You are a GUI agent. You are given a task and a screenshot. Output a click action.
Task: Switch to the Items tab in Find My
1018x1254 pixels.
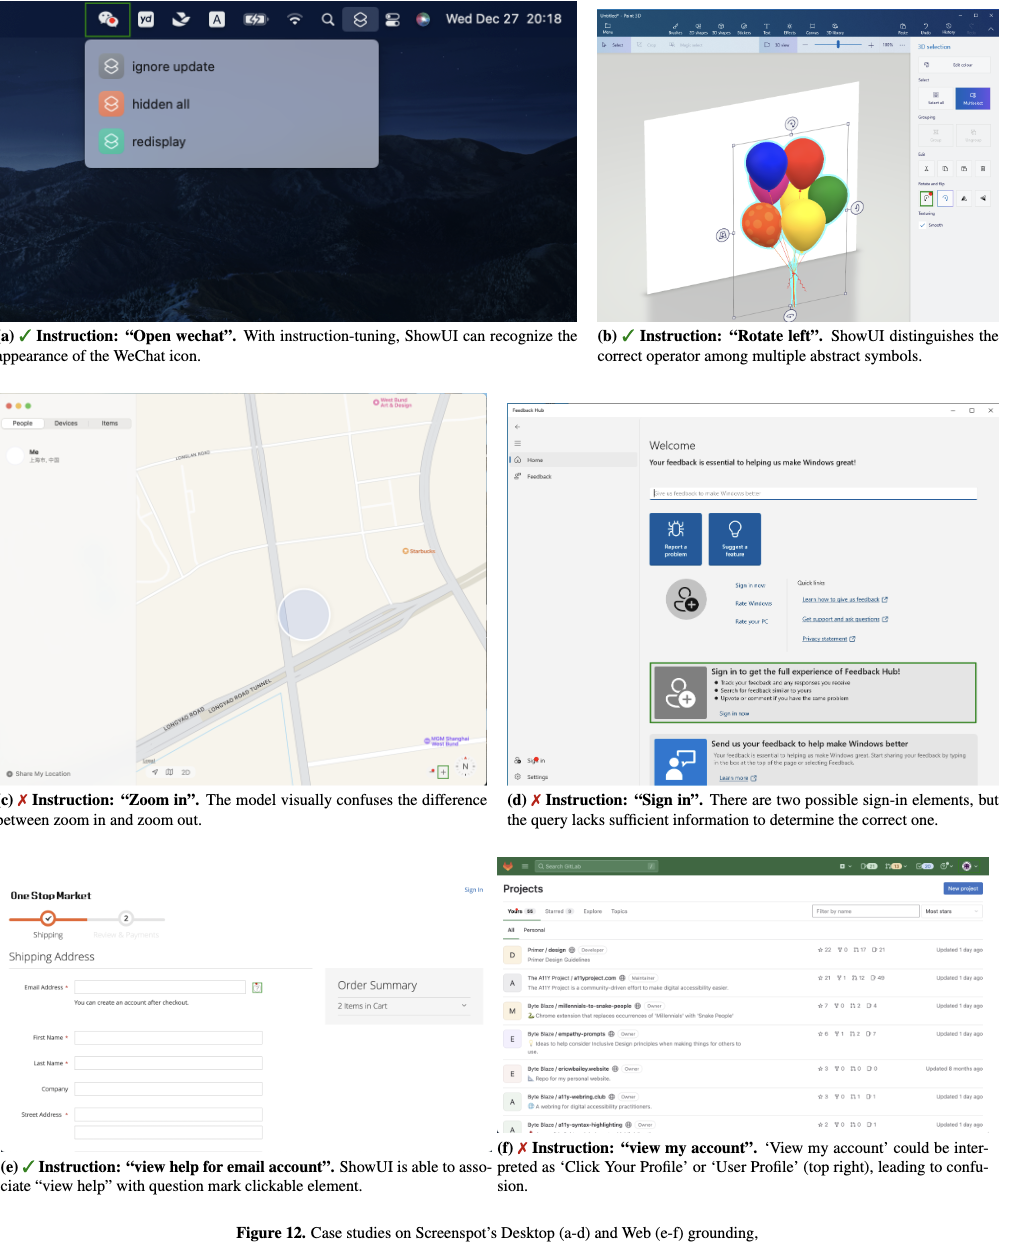110,424
